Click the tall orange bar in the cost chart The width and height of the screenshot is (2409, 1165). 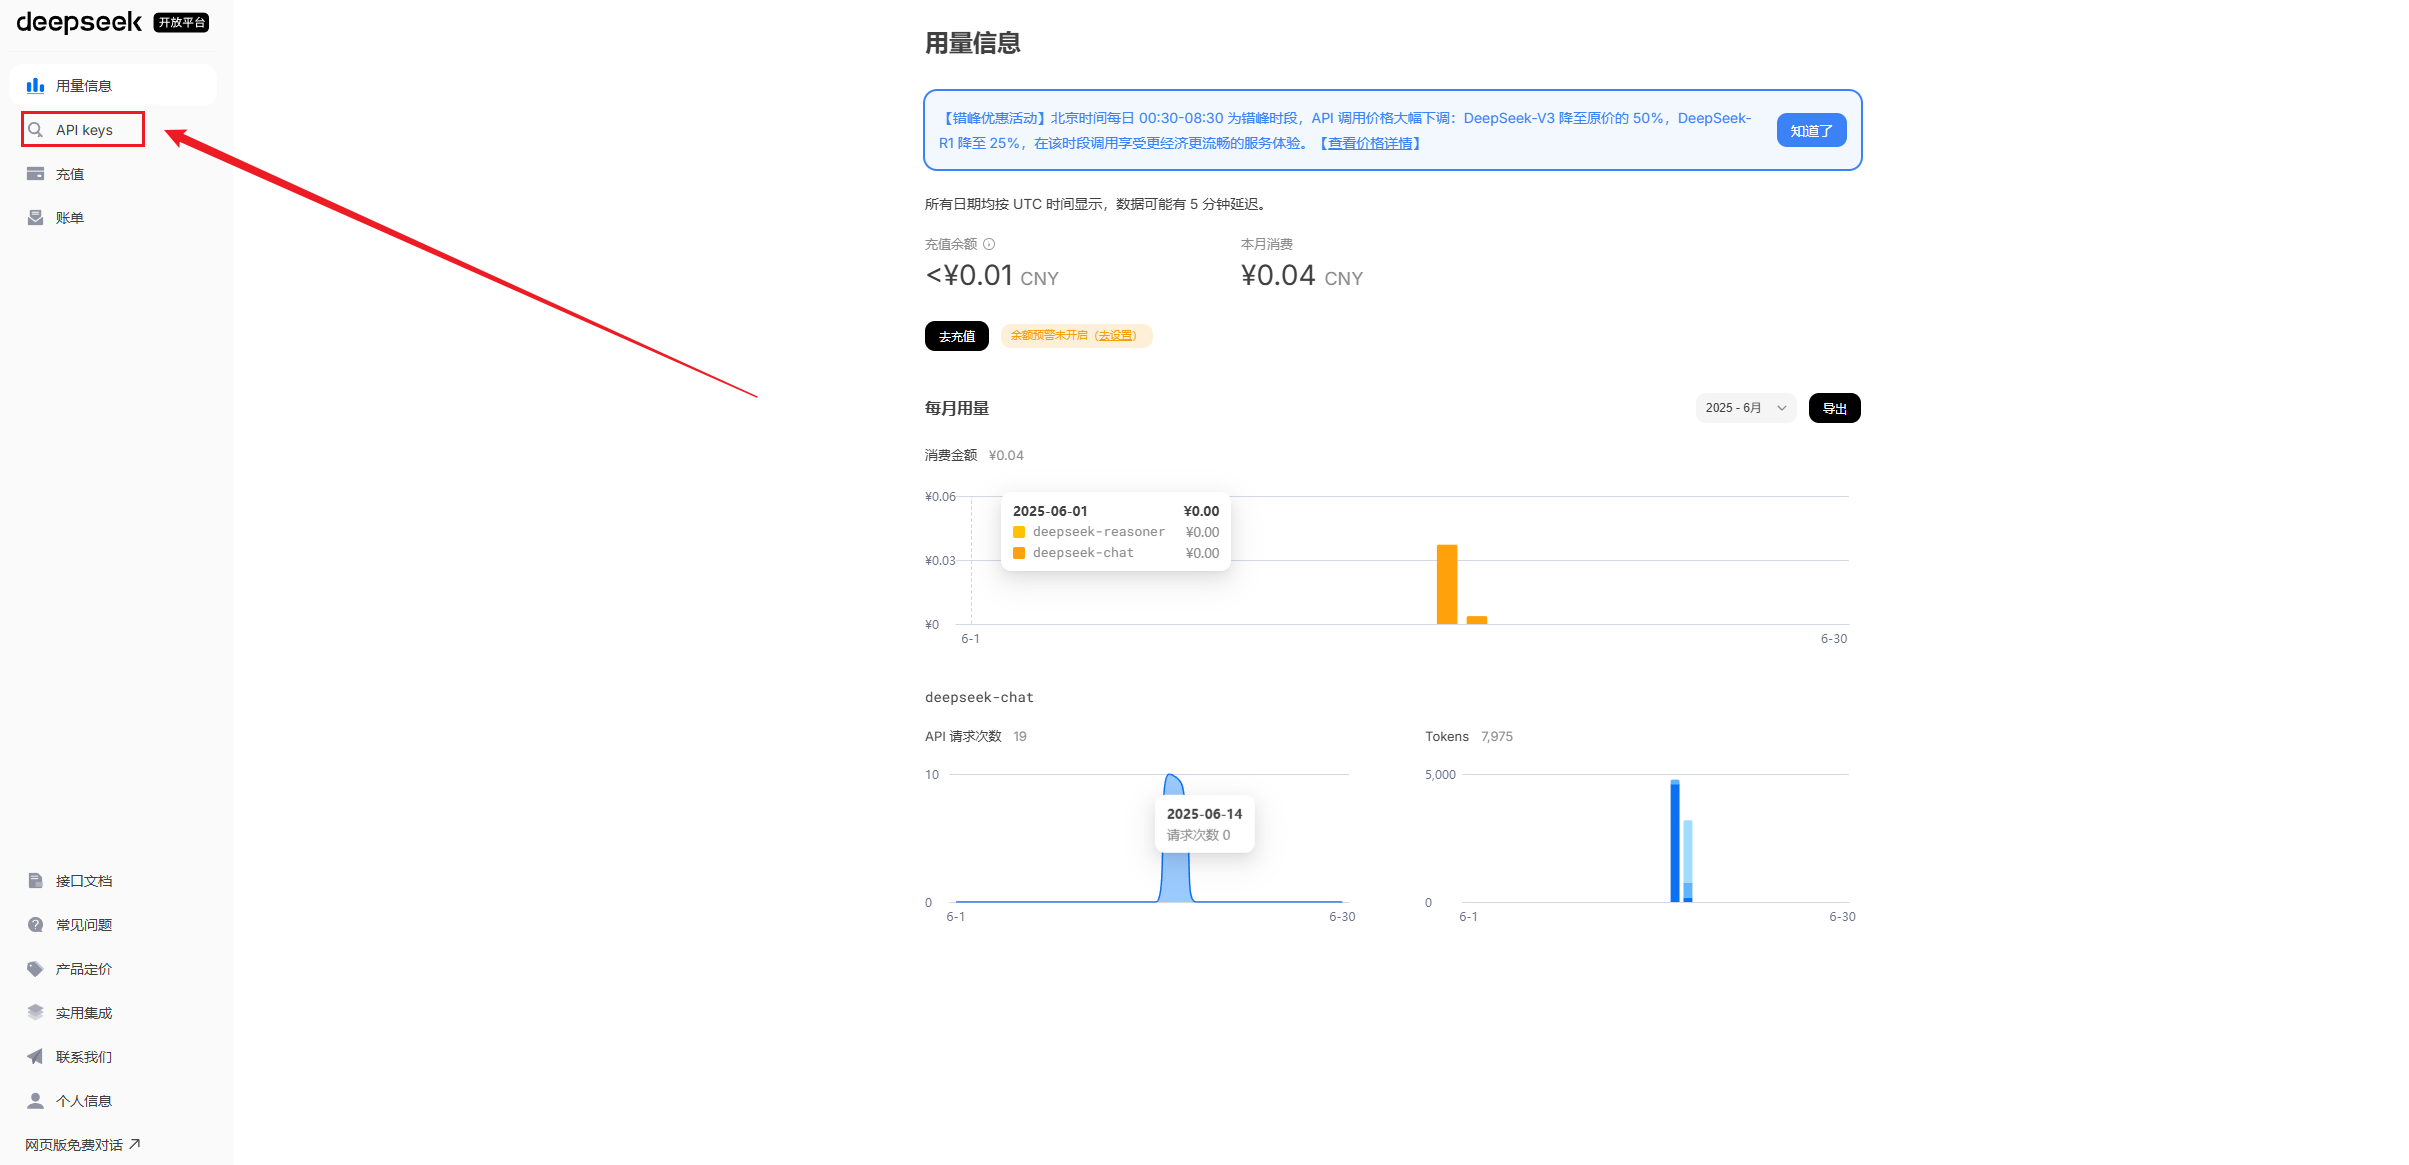pyautogui.click(x=1446, y=585)
